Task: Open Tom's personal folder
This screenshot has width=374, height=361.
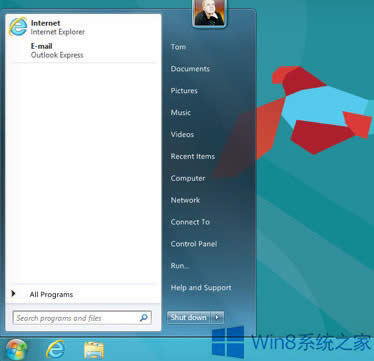Action: [x=178, y=47]
